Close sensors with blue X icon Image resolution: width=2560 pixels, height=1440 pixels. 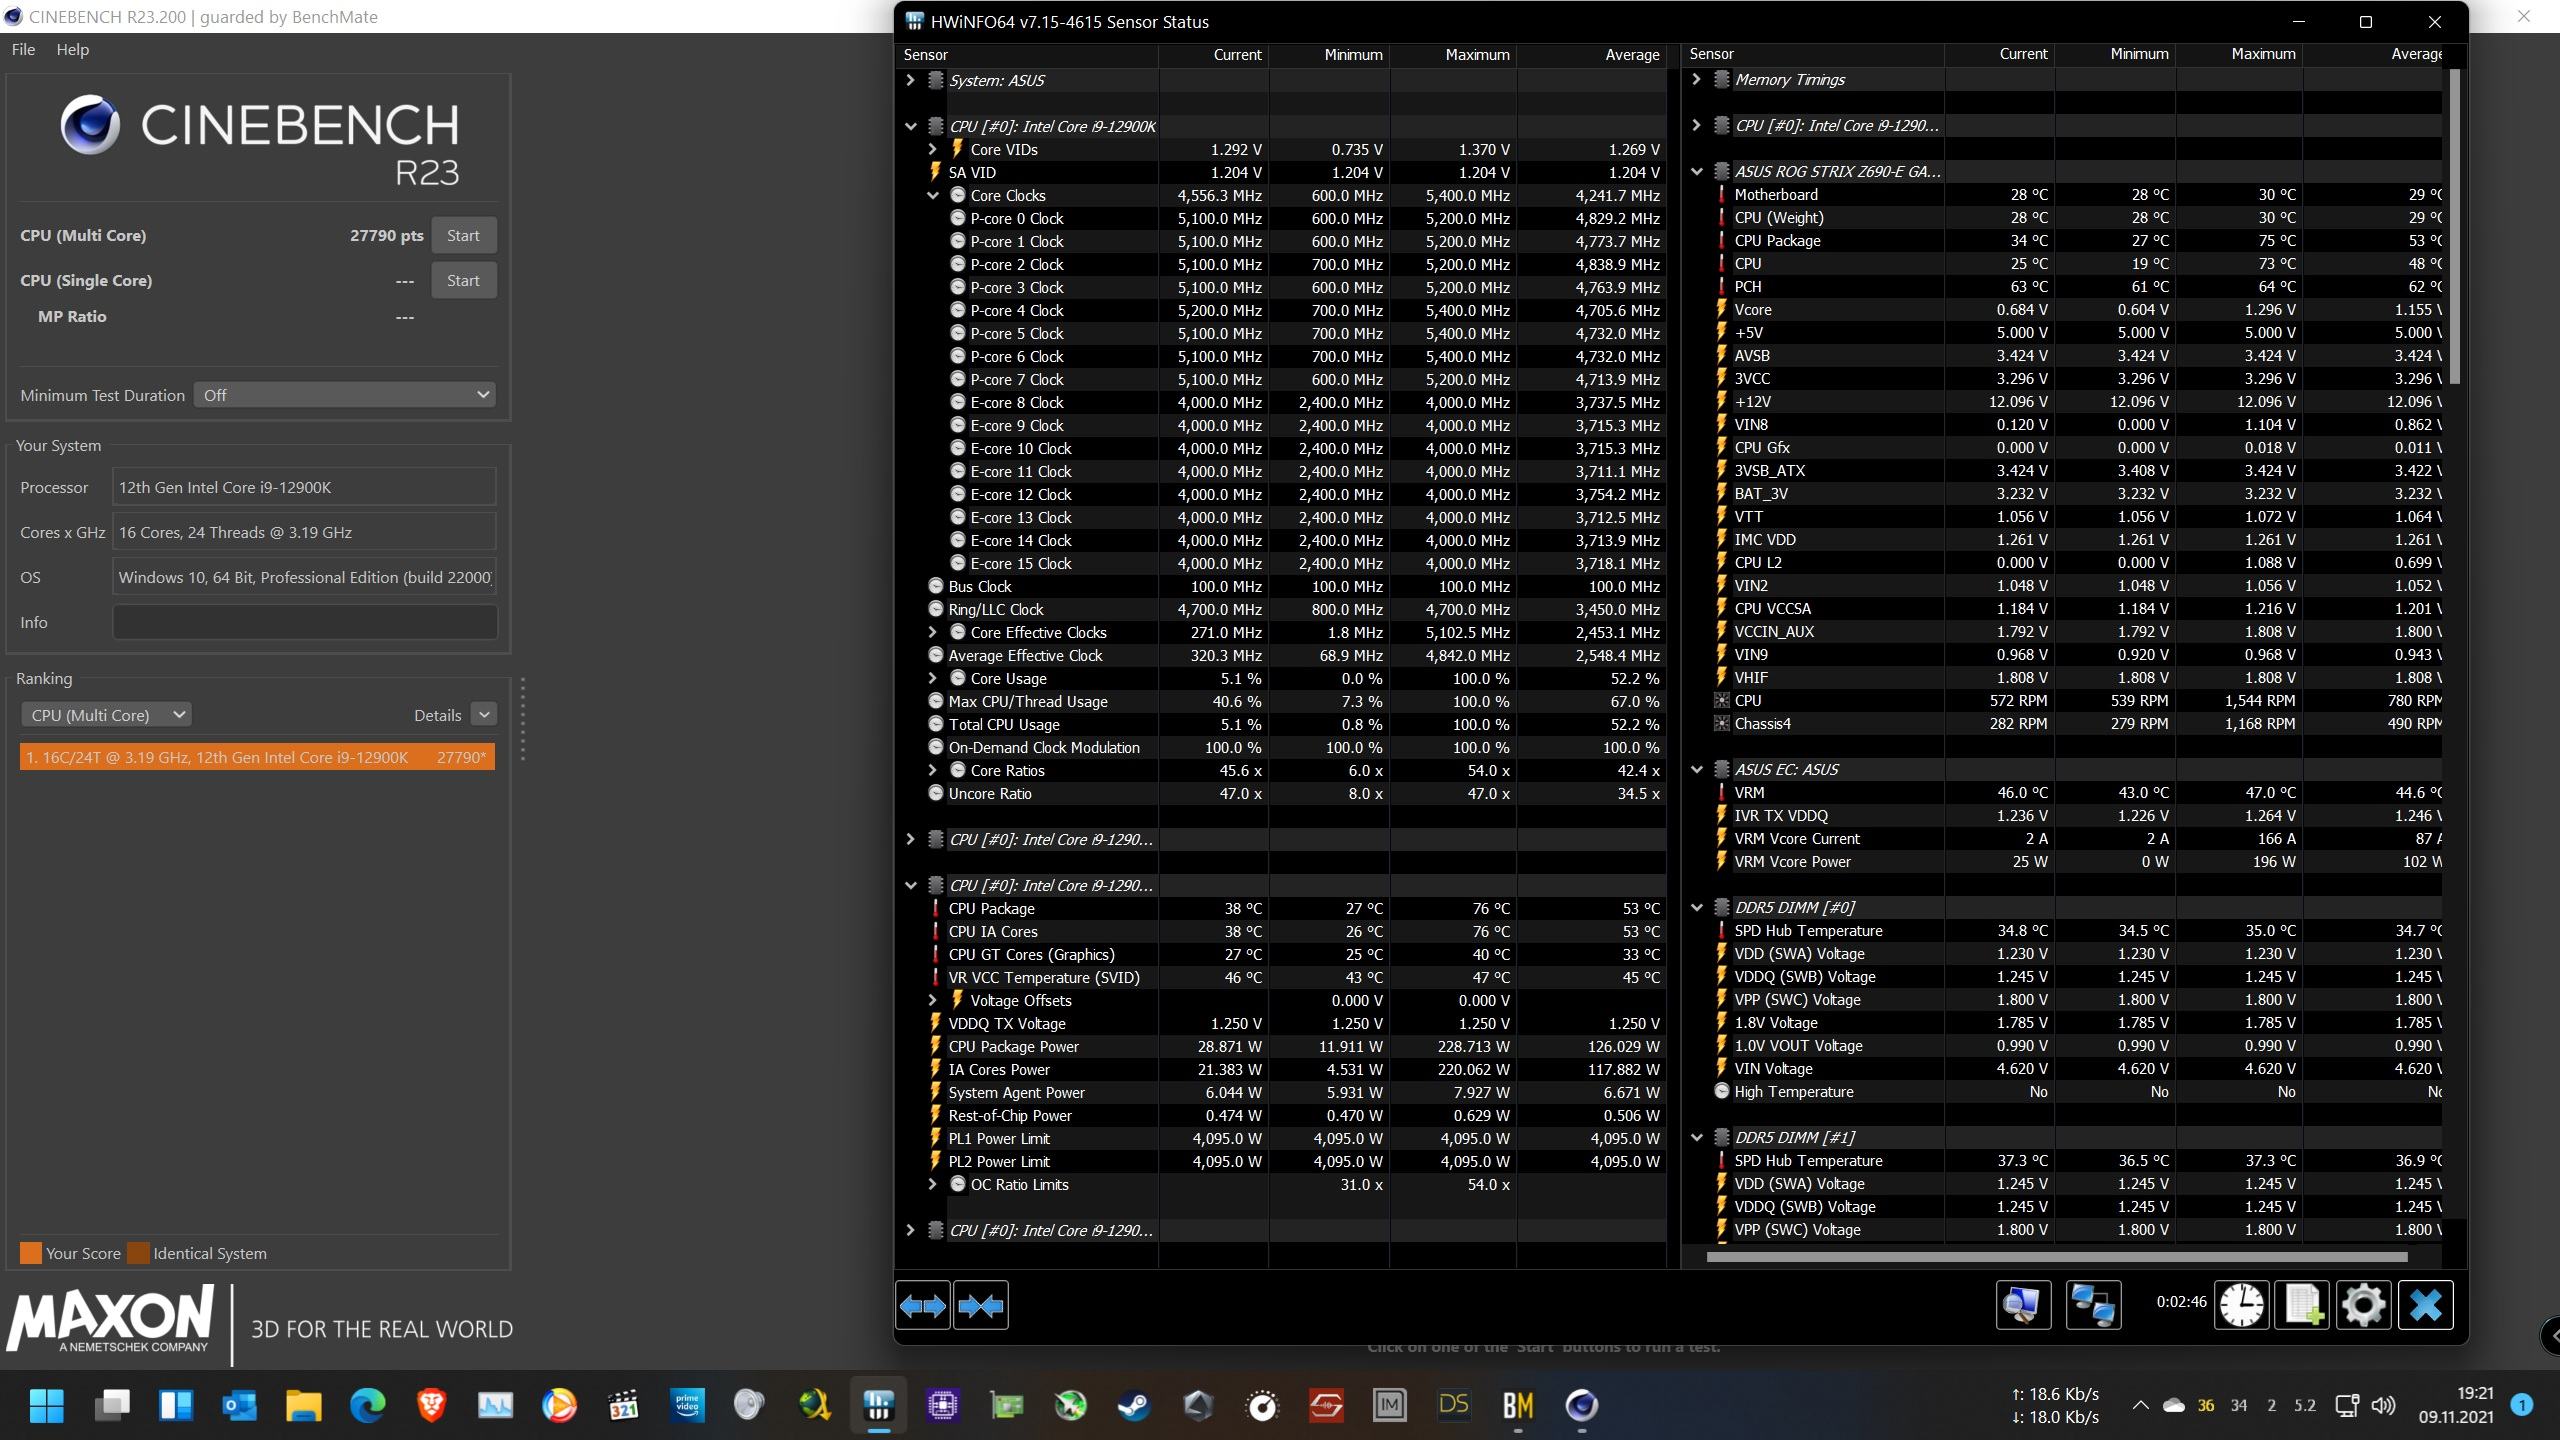pos(2425,1305)
